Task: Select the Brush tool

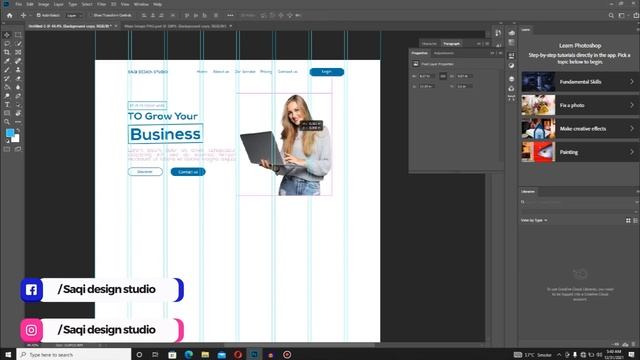Action: [x=7, y=70]
